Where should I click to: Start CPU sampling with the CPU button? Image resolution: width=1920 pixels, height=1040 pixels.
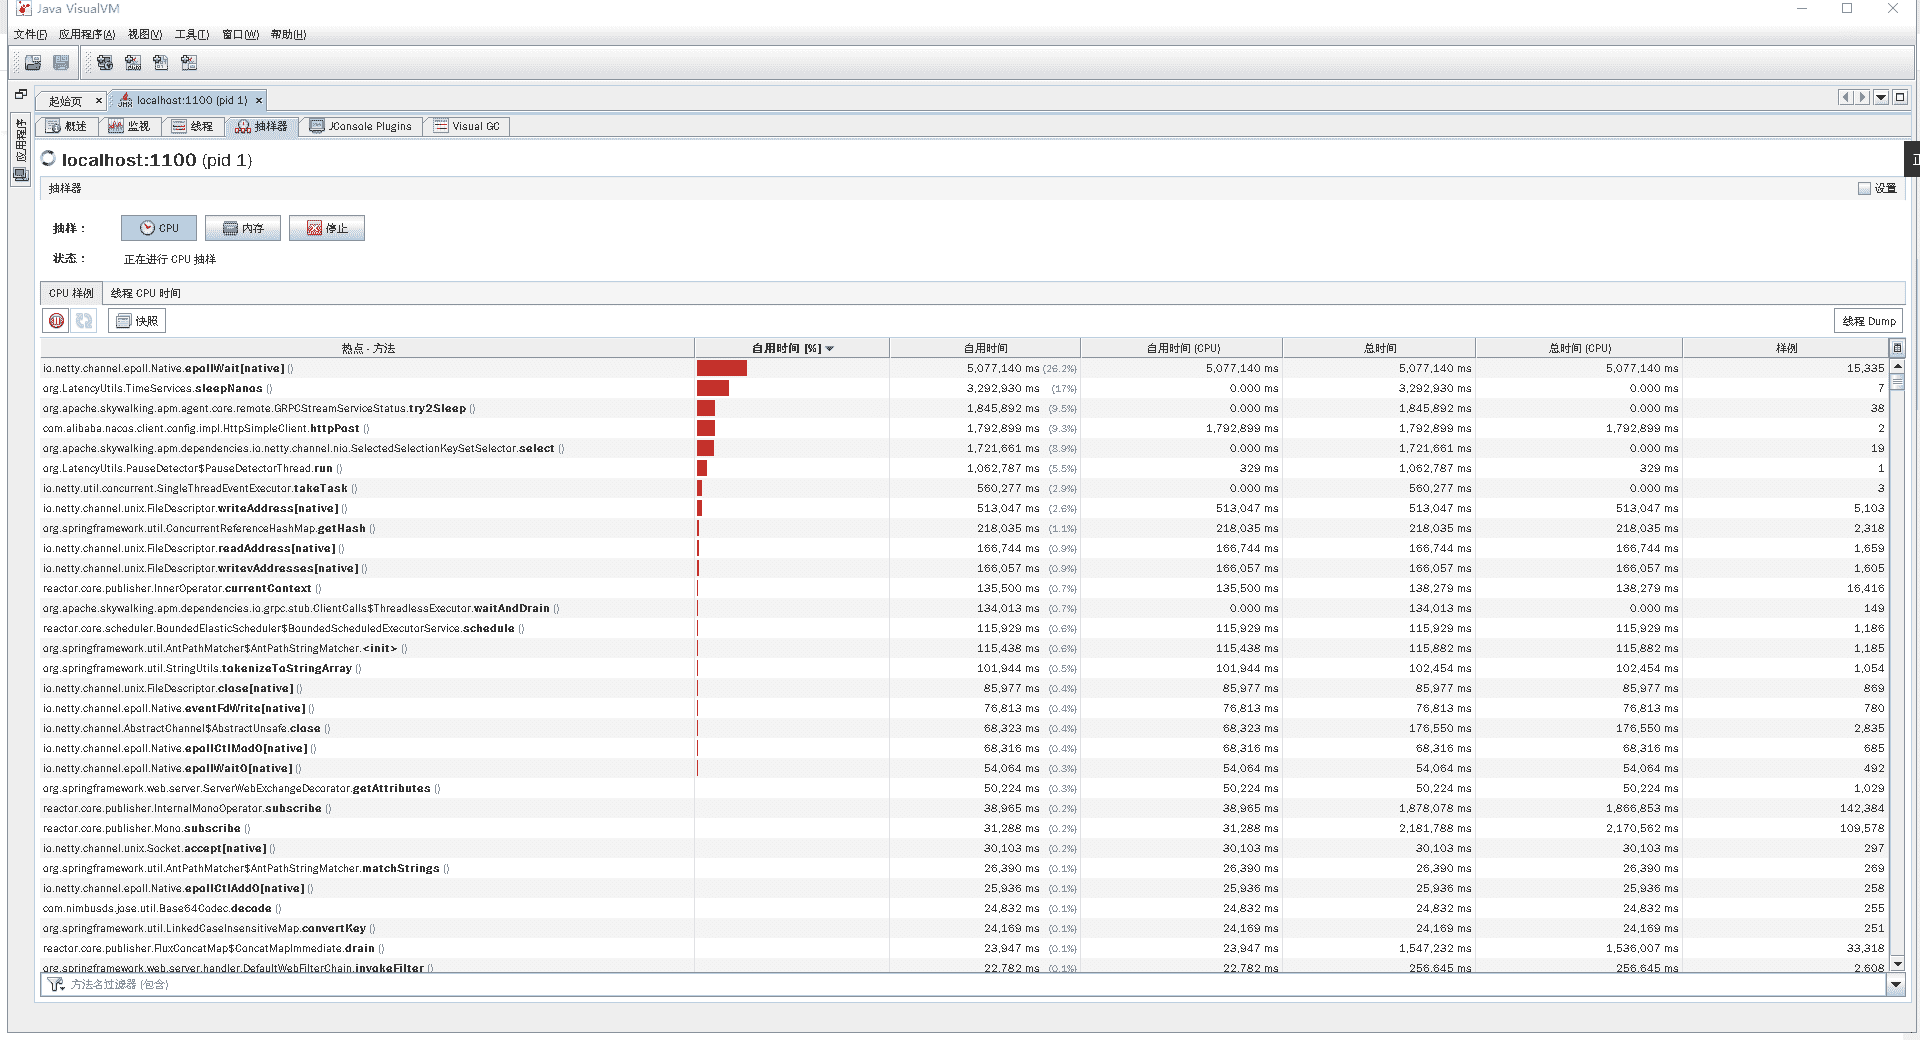pyautogui.click(x=159, y=228)
